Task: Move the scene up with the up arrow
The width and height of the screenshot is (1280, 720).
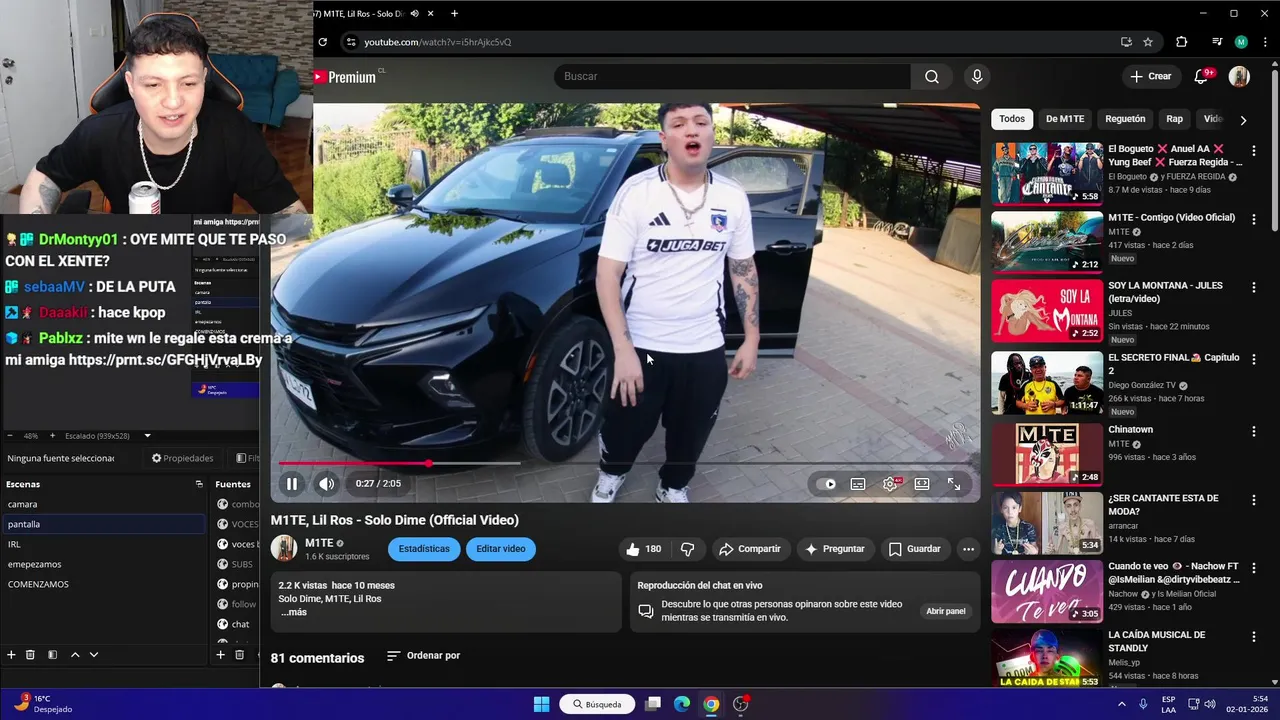Action: click(75, 655)
